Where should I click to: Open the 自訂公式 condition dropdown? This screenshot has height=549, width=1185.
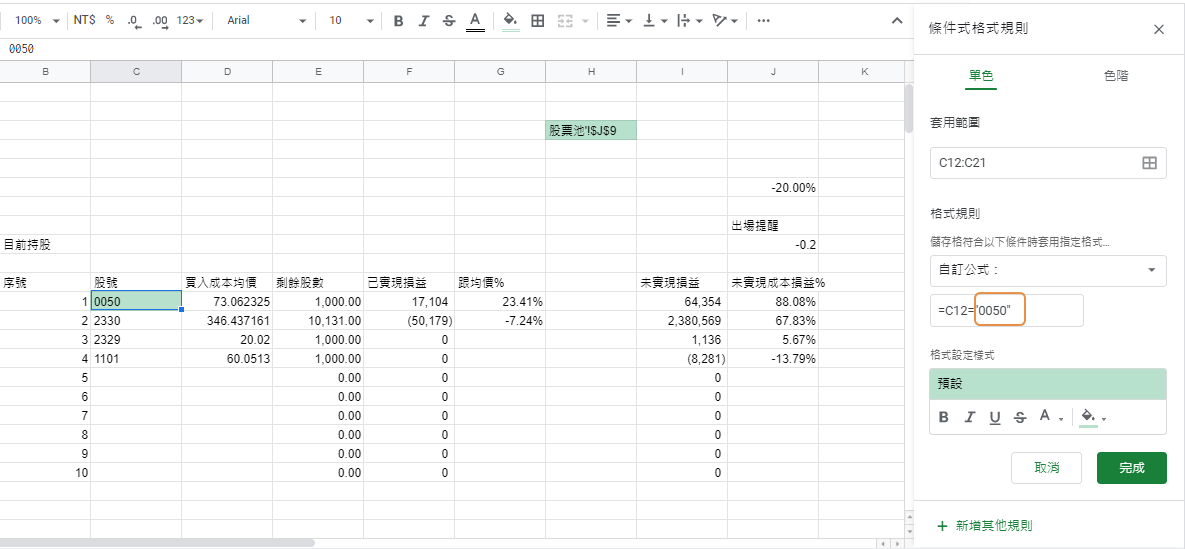pos(1047,270)
